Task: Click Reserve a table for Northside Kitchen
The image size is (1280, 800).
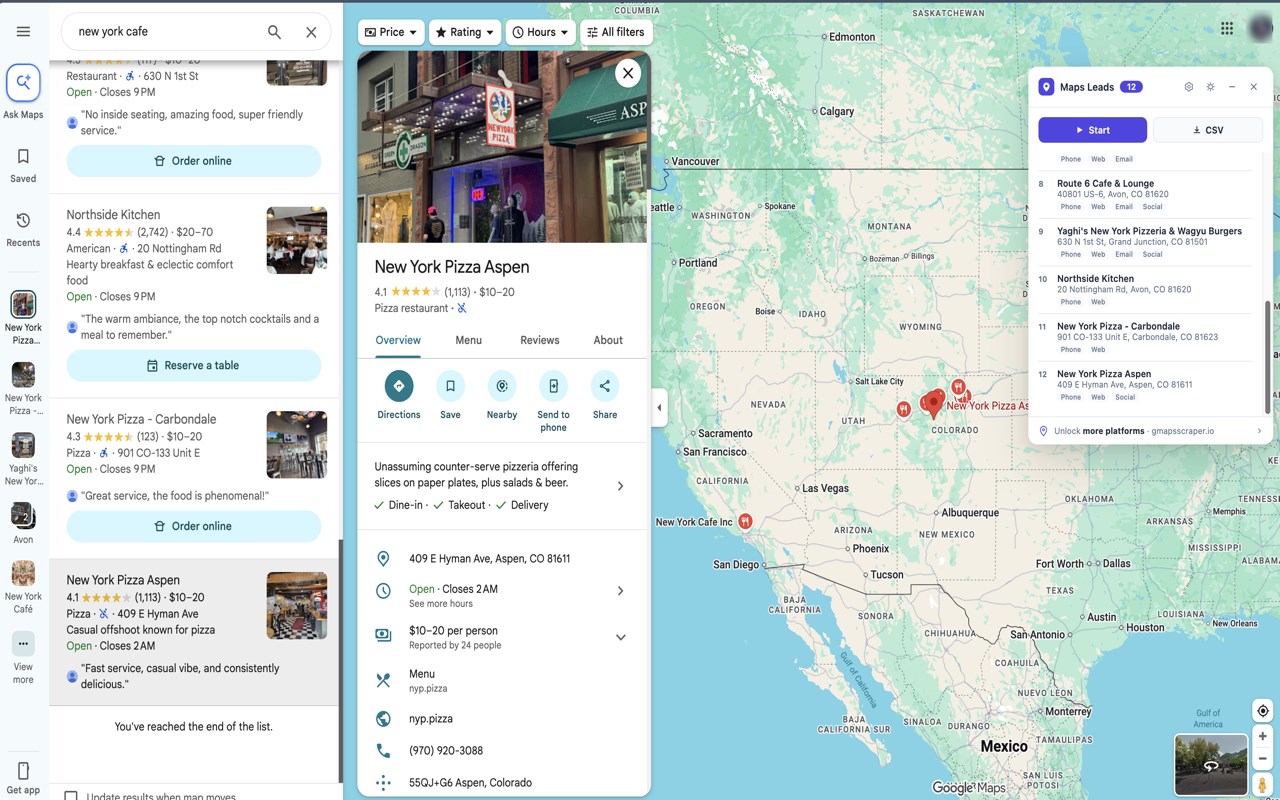Action: pos(194,366)
